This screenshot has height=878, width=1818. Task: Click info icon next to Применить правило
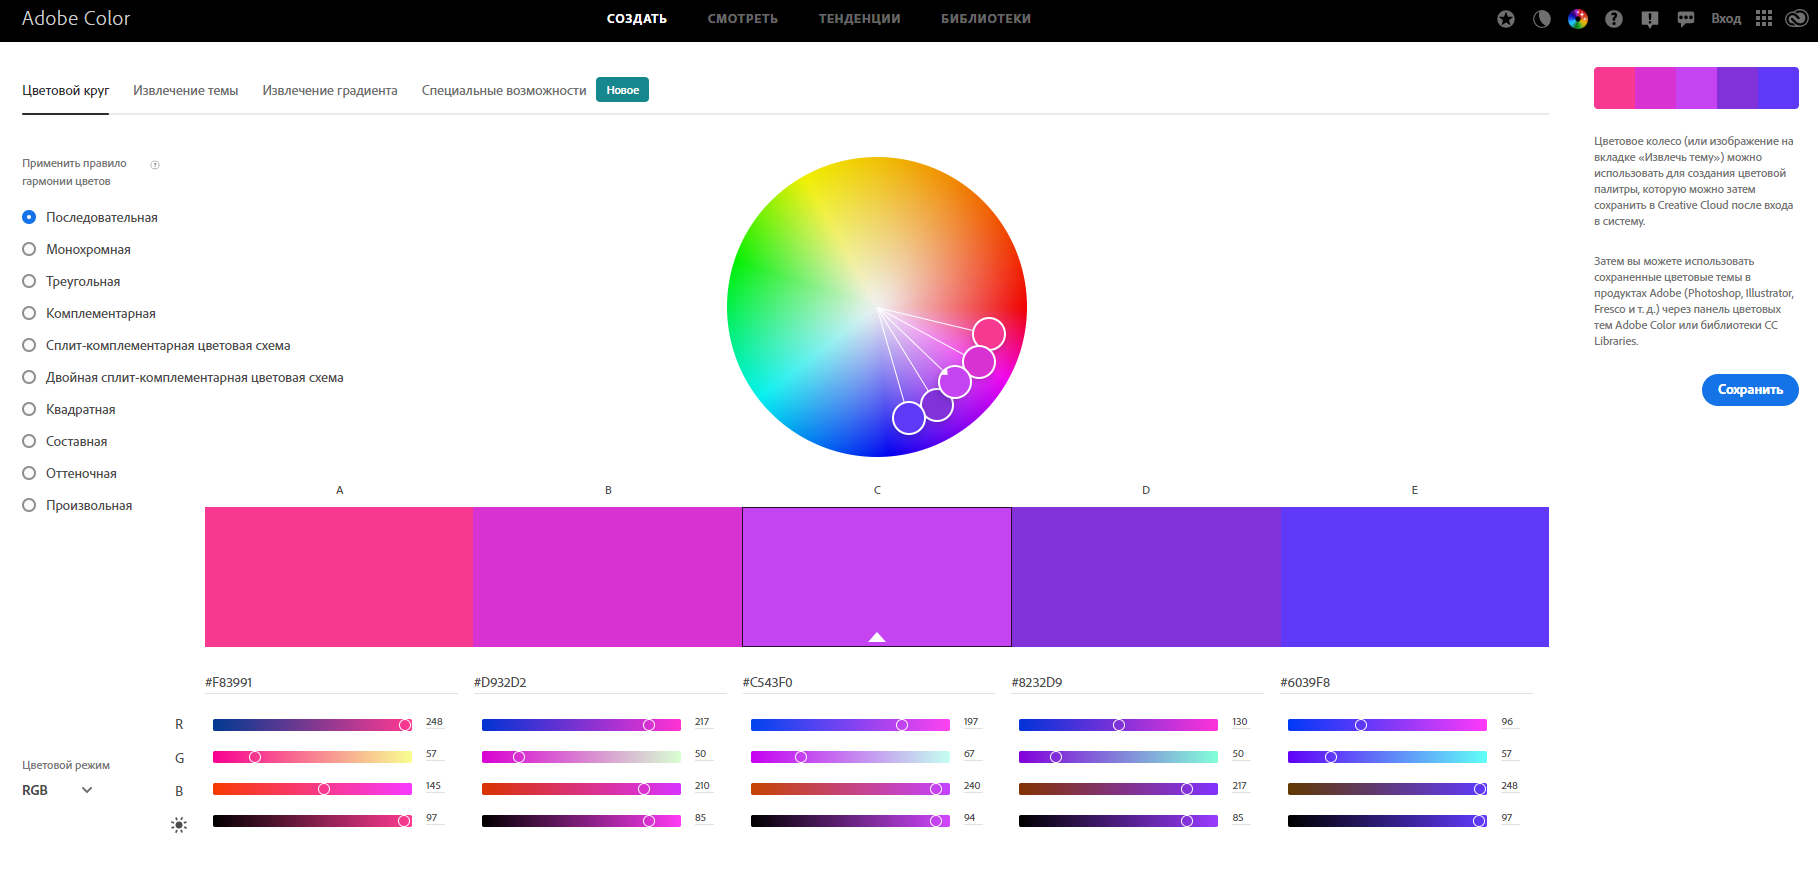tap(155, 165)
